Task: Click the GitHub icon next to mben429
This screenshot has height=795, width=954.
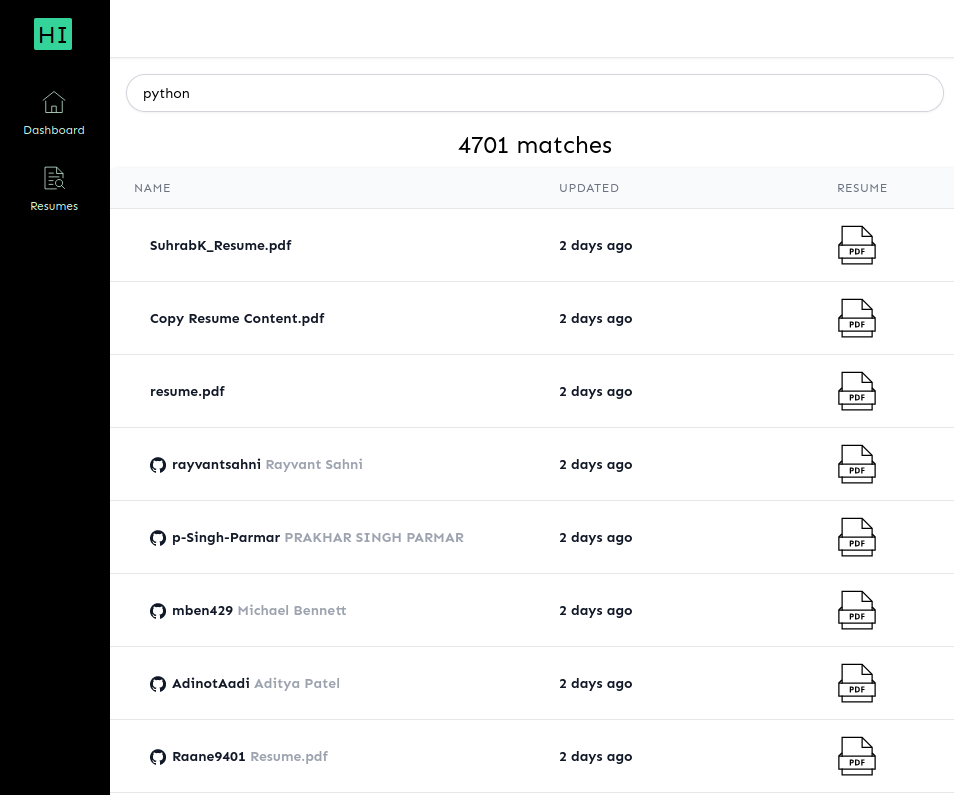Action: (158, 611)
